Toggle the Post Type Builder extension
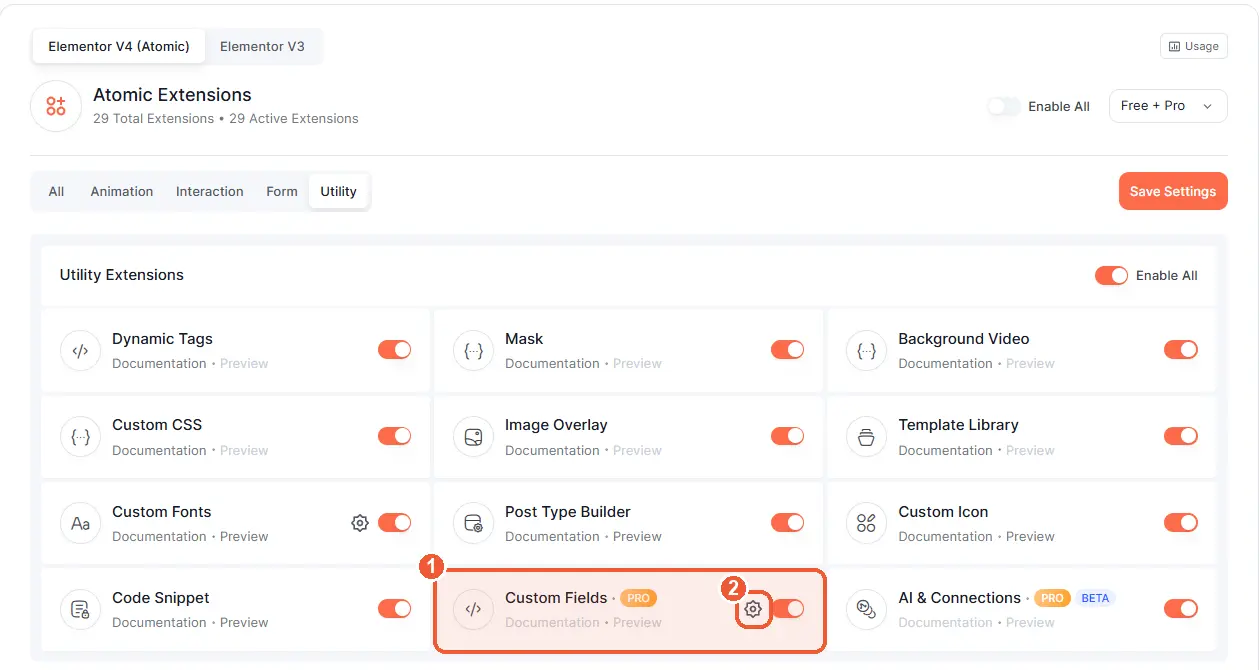Image resolution: width=1260 pixels, height=670 pixels. point(787,522)
